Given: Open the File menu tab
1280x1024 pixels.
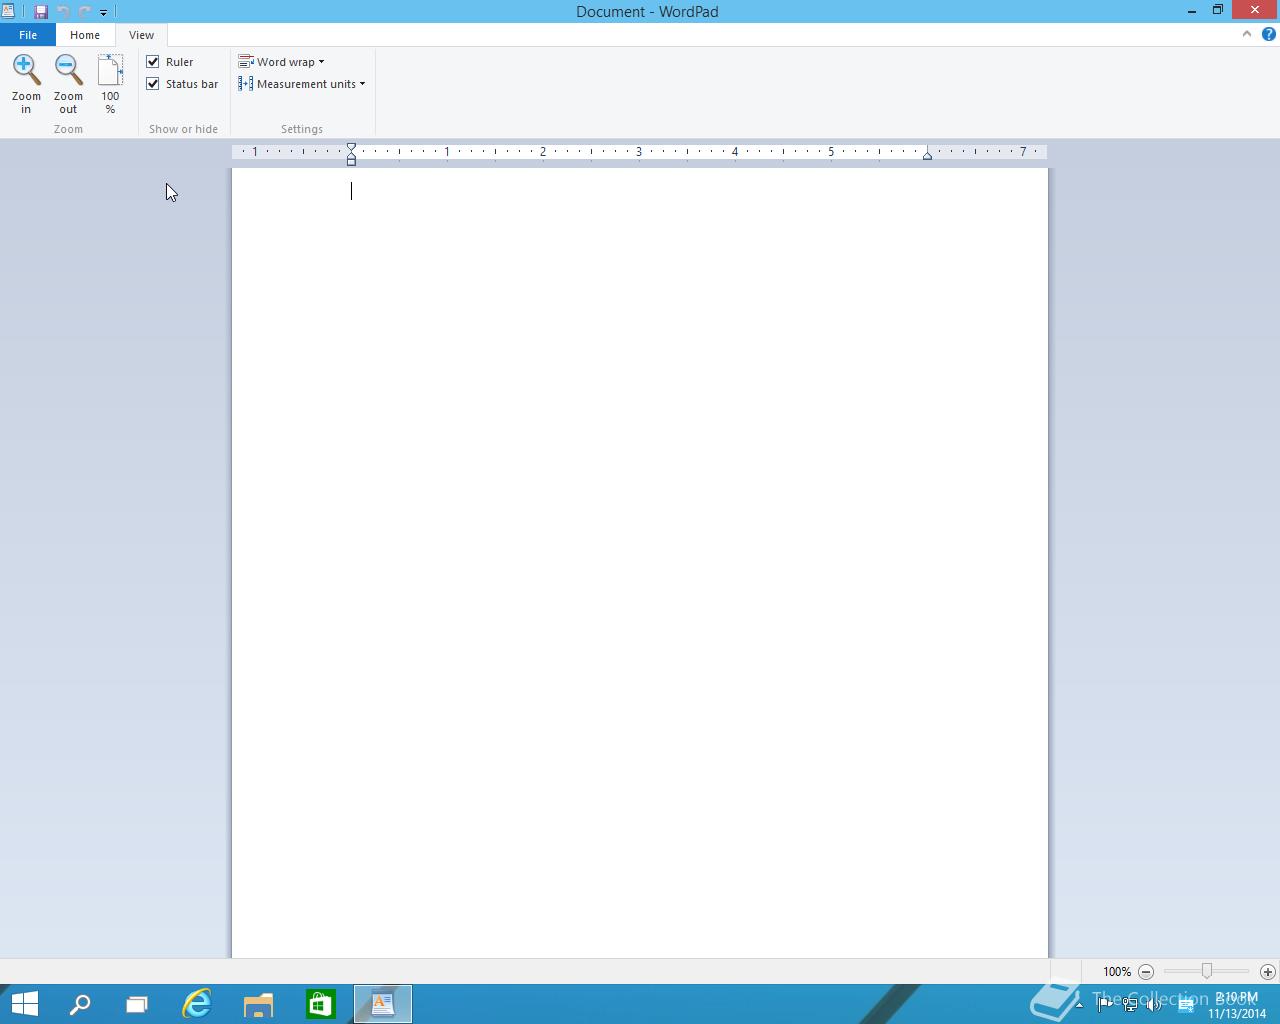Looking at the screenshot, I should click(x=28, y=35).
